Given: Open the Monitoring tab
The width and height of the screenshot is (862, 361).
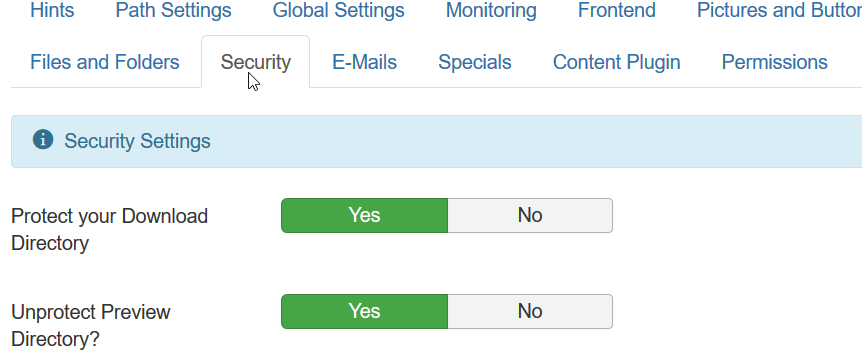Looking at the screenshot, I should pos(491,10).
